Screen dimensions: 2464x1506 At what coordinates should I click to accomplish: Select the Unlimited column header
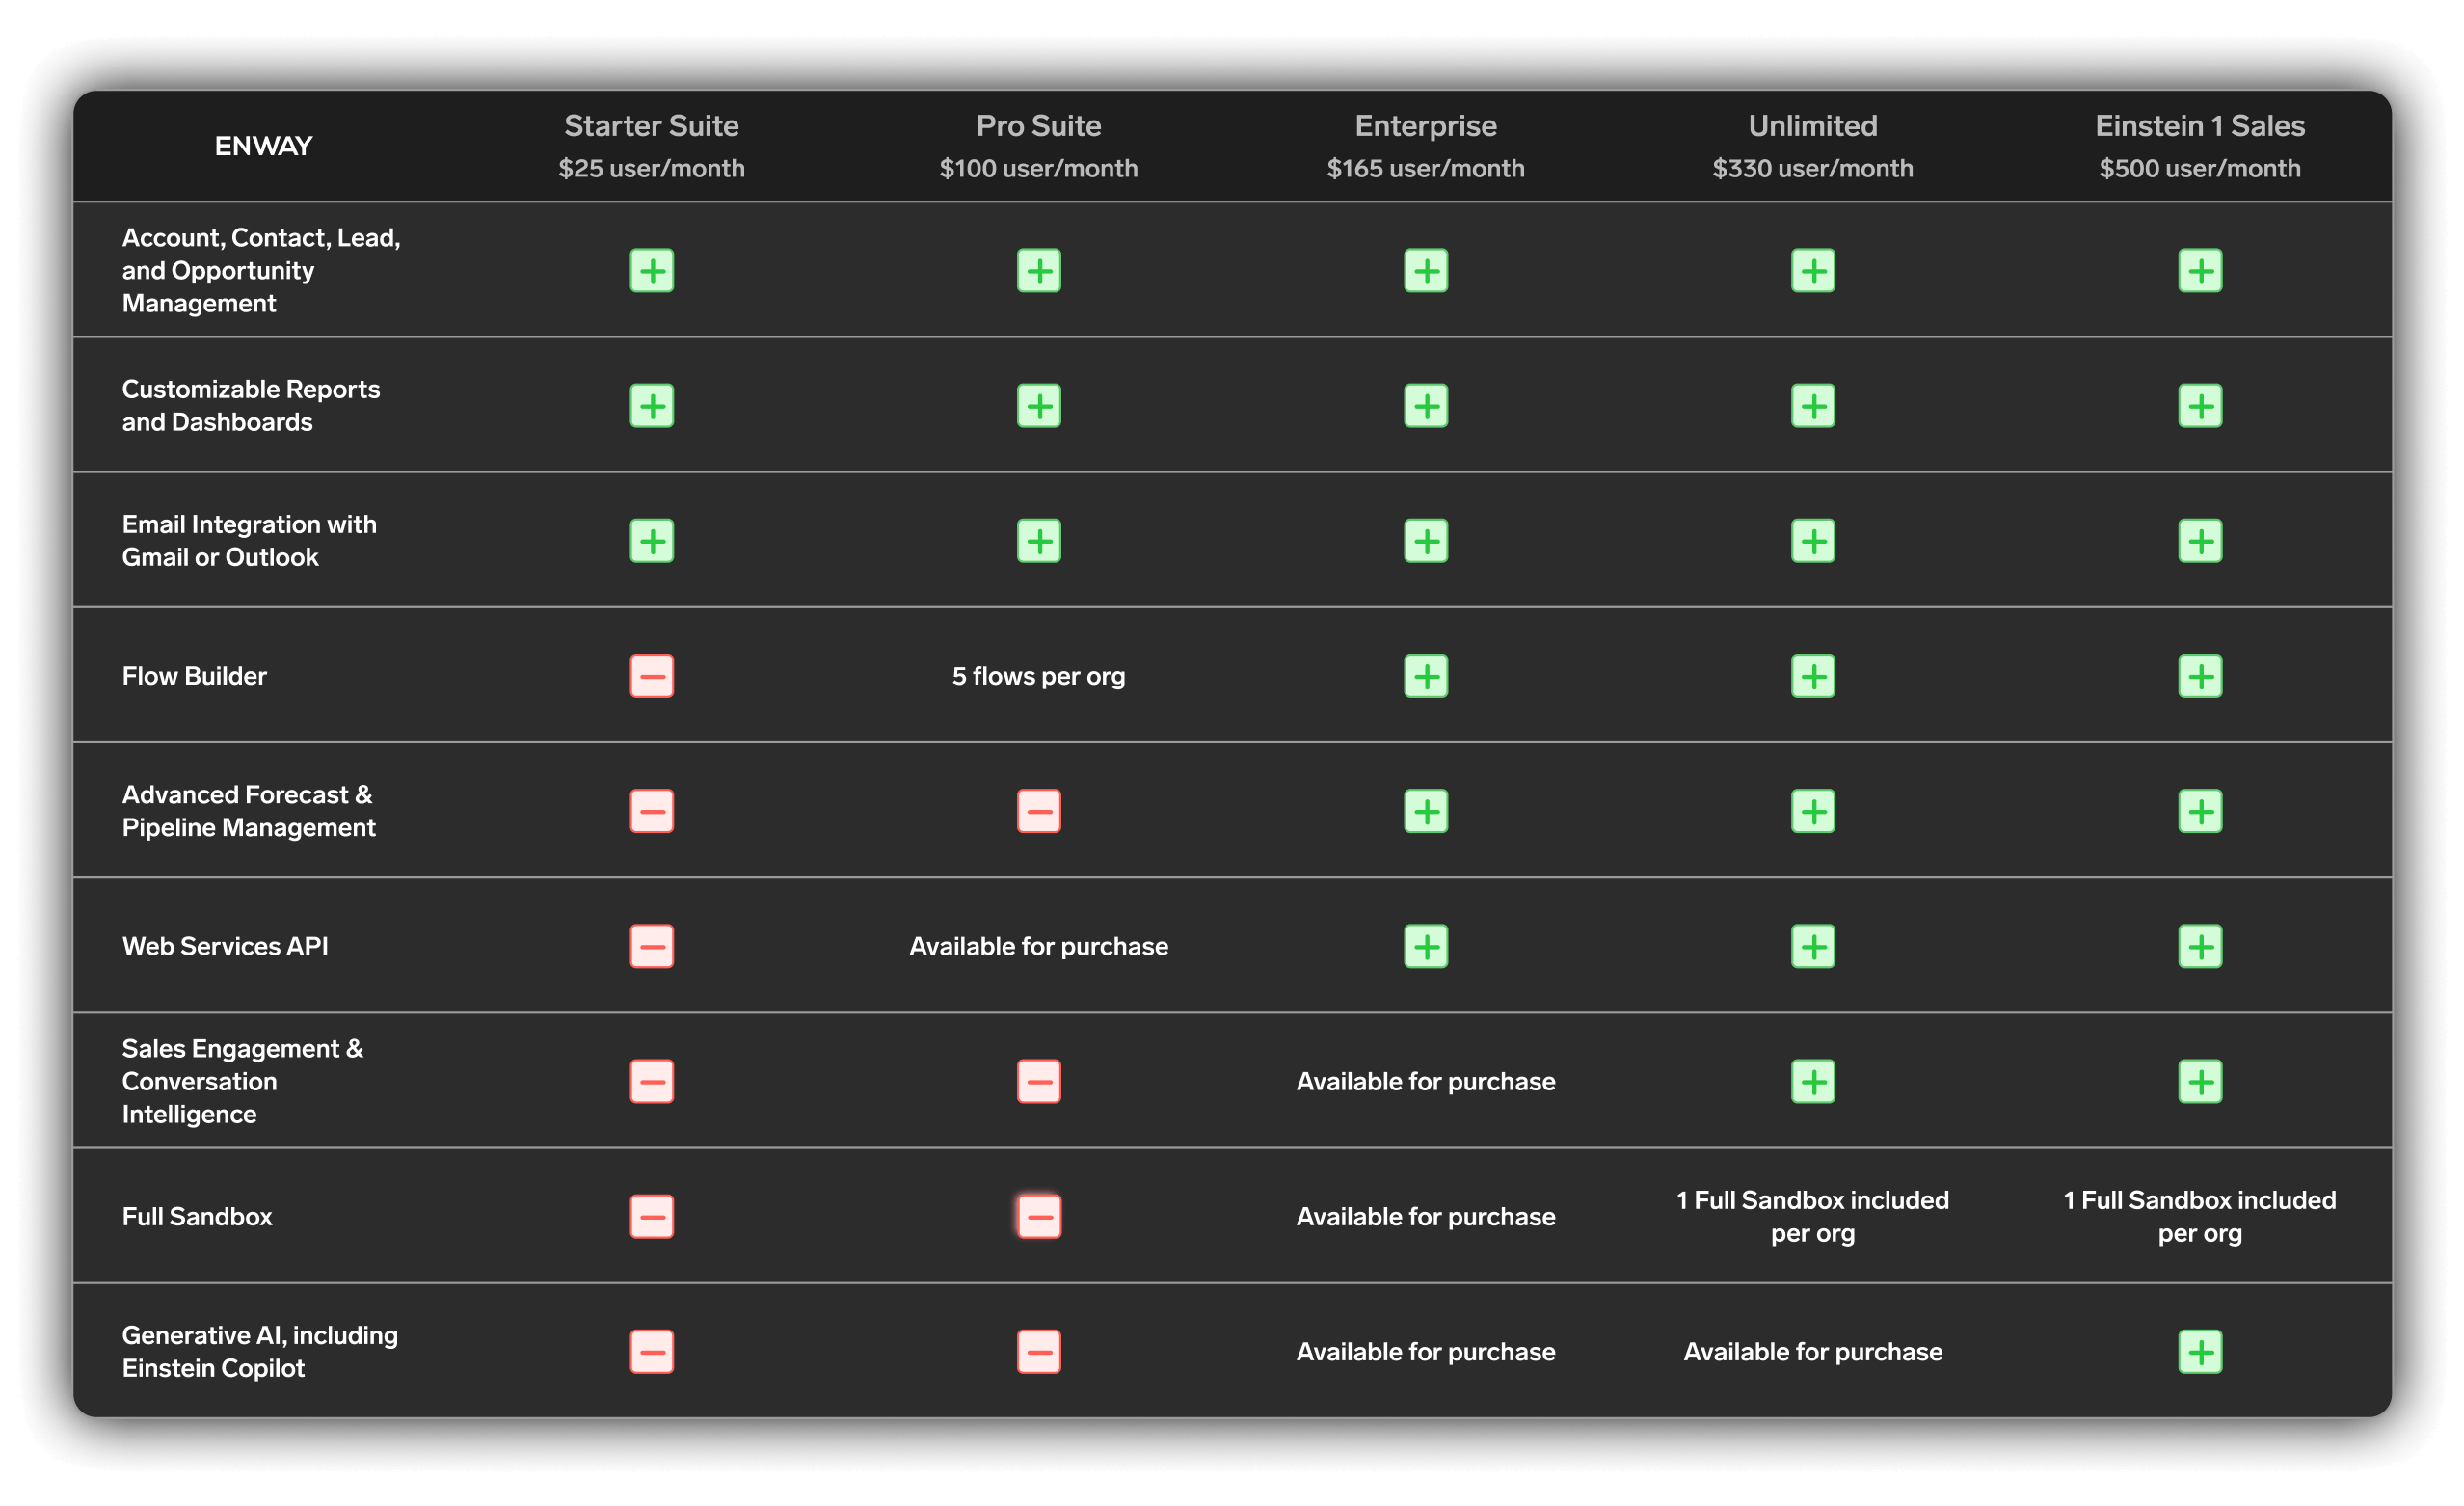[x=1813, y=126]
